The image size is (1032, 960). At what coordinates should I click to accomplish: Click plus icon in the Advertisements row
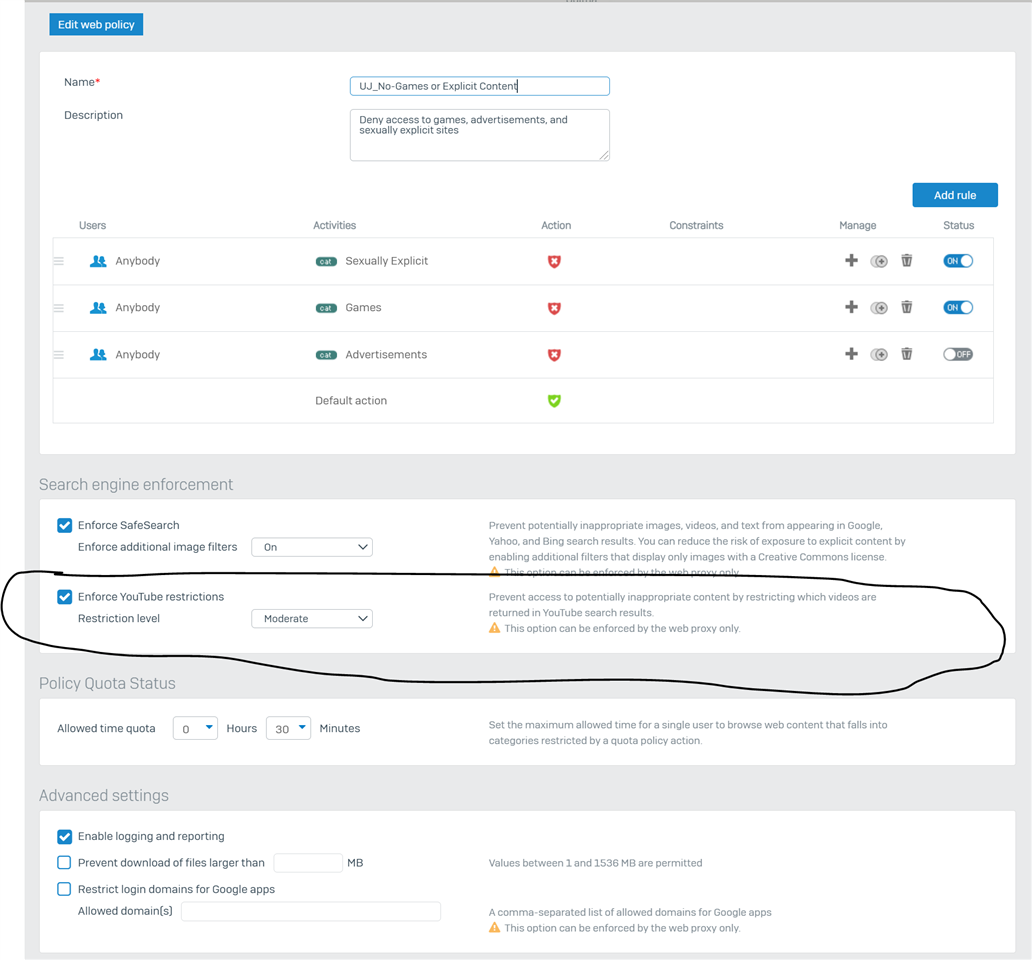[x=851, y=354]
